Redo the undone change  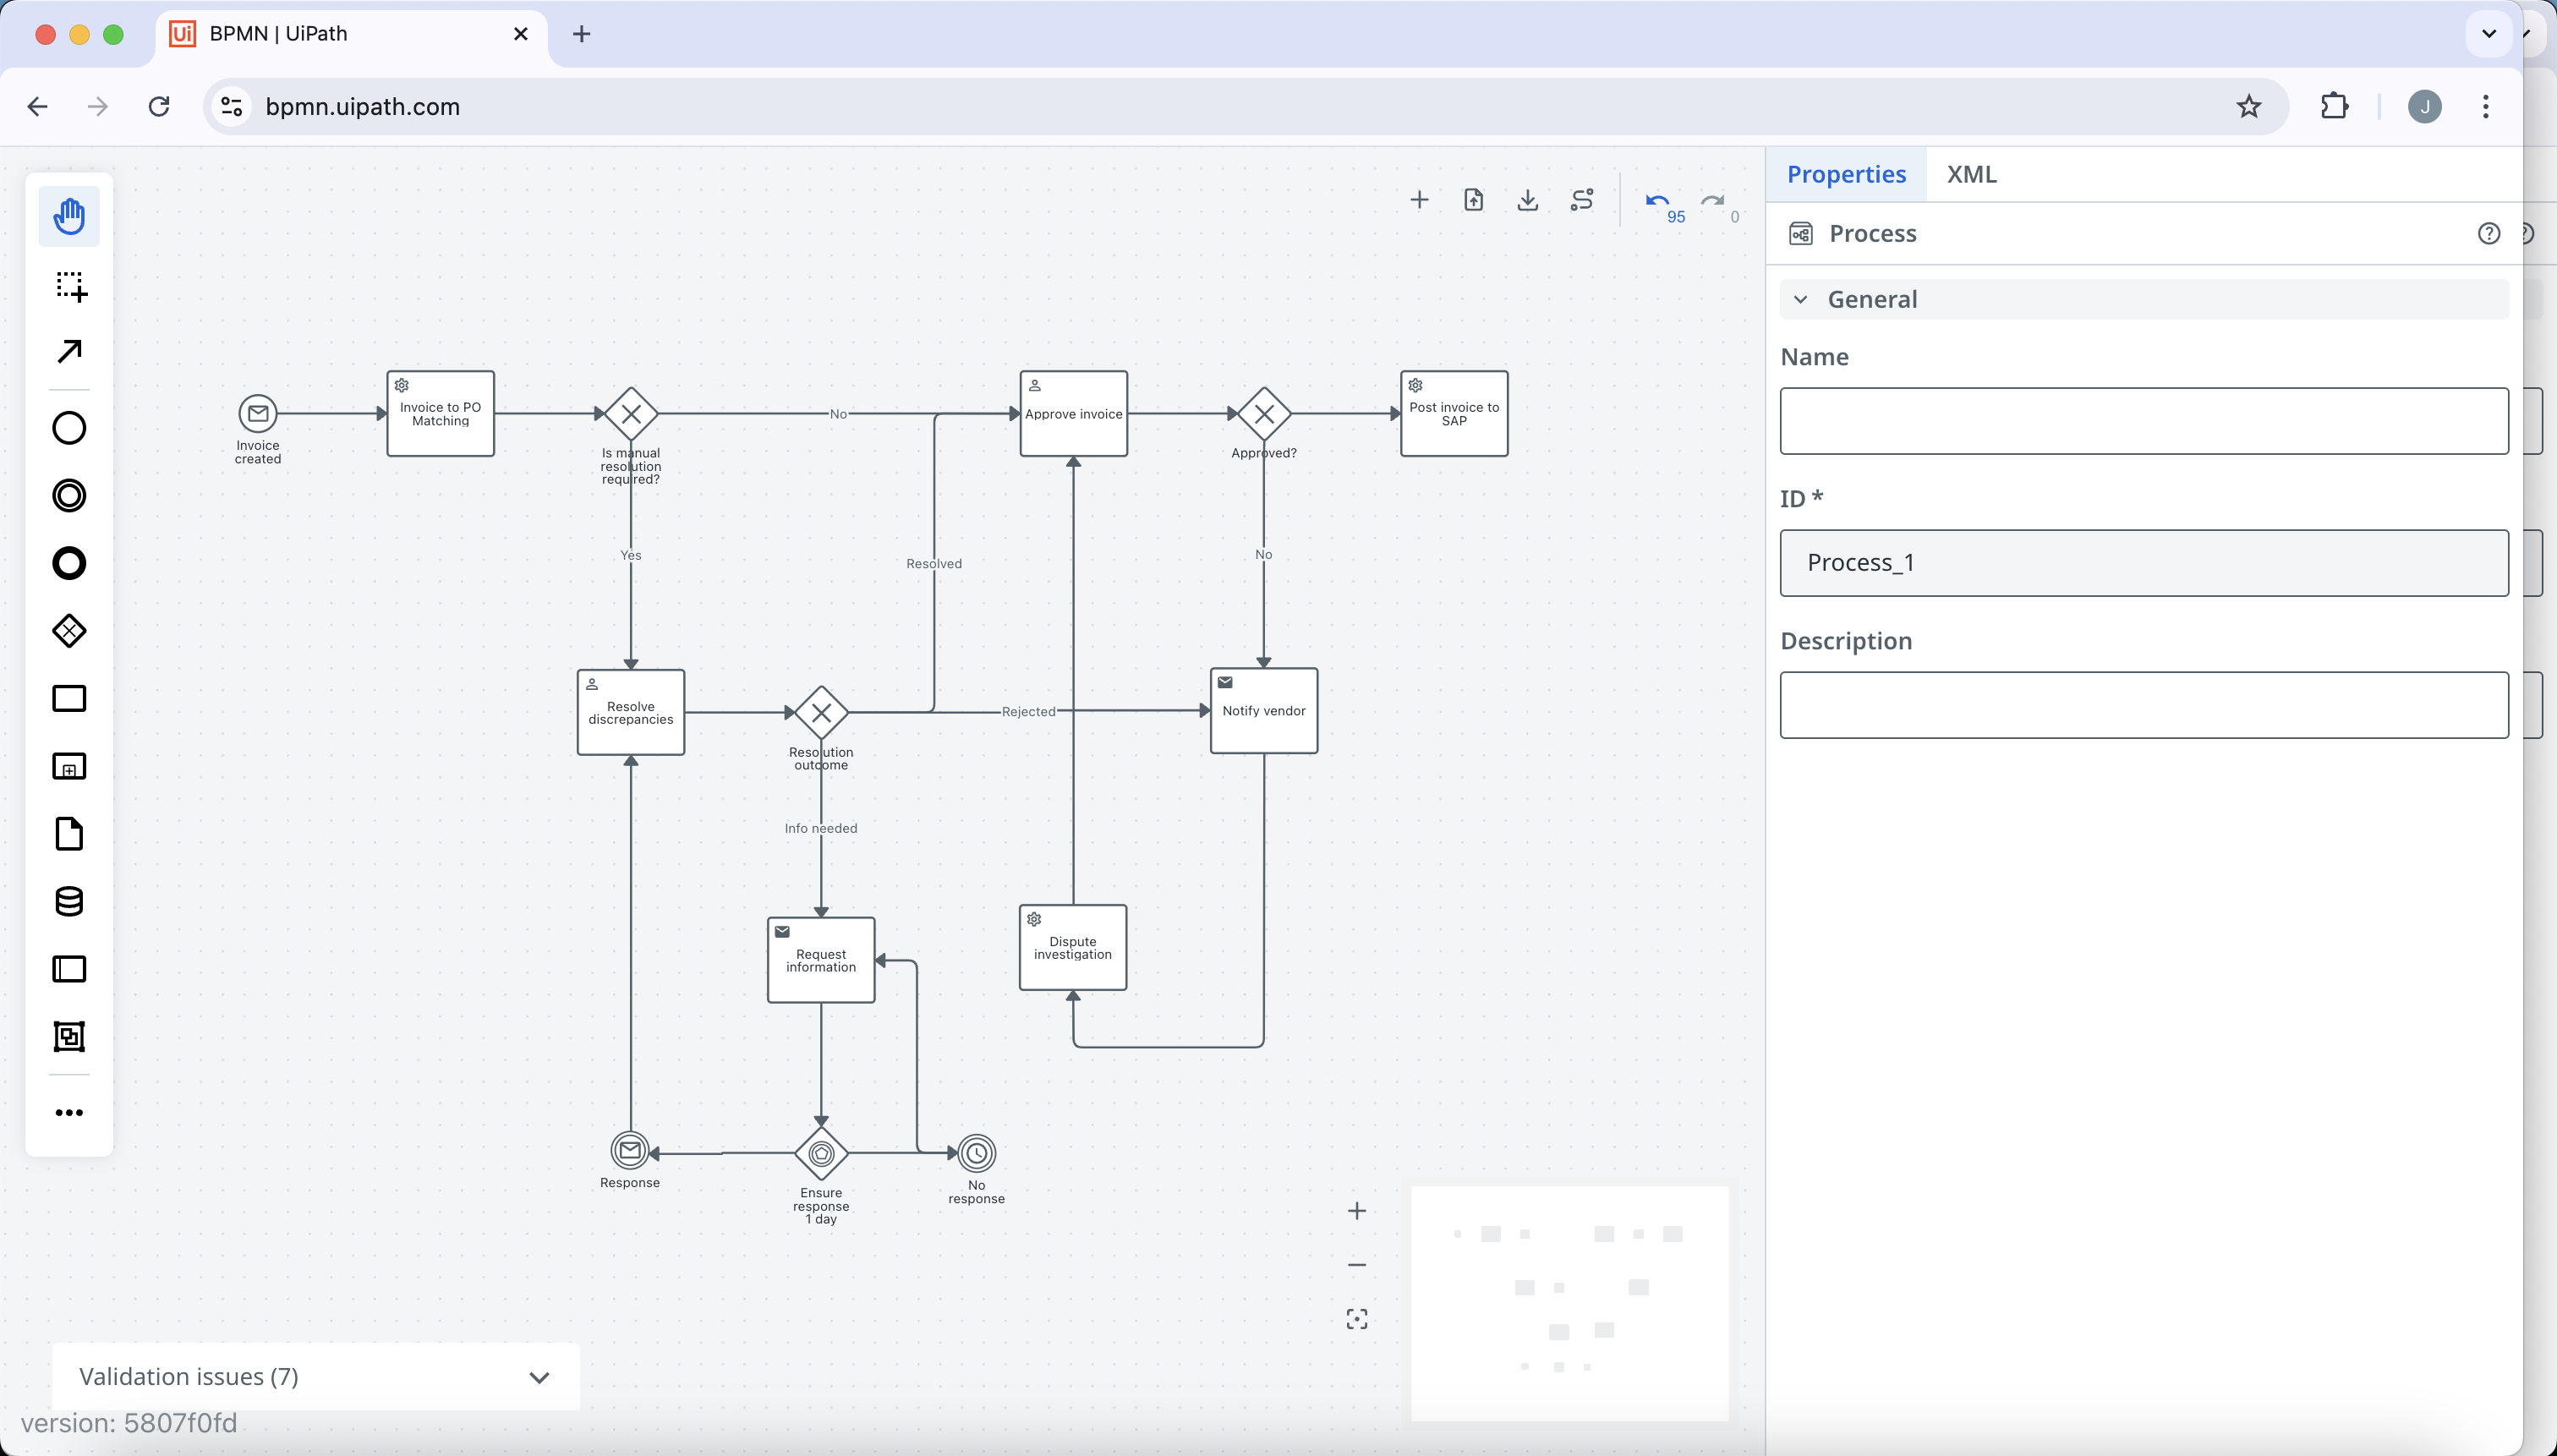pos(1712,201)
